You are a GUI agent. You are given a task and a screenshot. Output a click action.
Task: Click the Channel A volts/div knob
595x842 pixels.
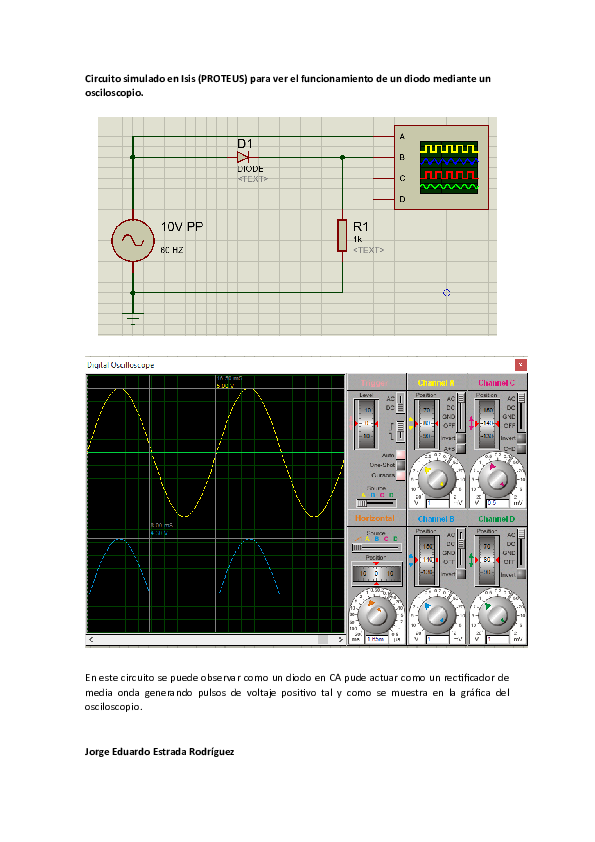click(437, 479)
